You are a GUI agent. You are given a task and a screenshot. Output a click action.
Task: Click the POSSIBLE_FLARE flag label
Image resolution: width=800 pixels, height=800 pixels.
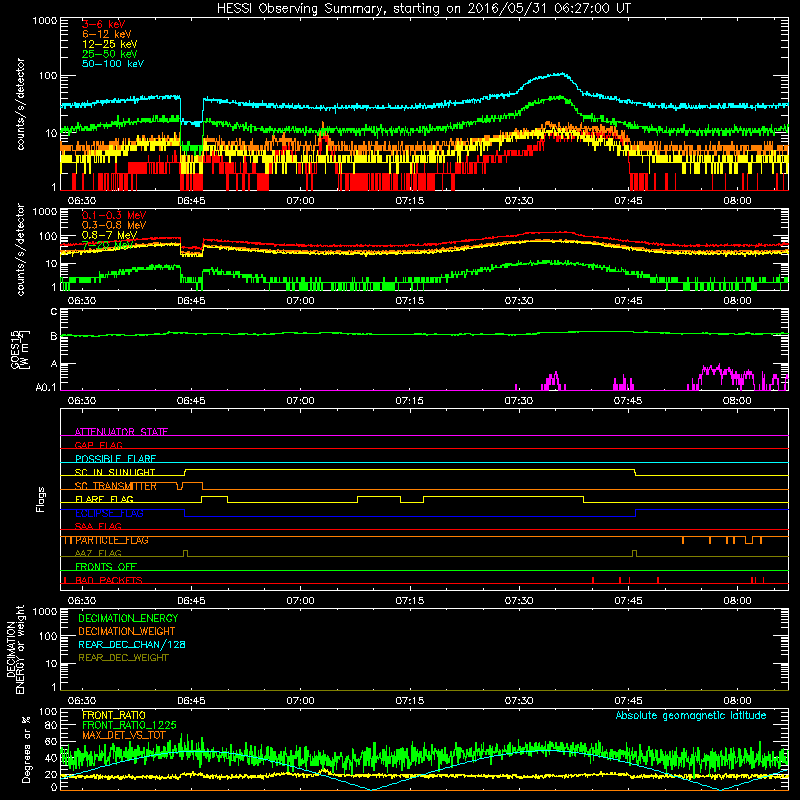point(115,459)
